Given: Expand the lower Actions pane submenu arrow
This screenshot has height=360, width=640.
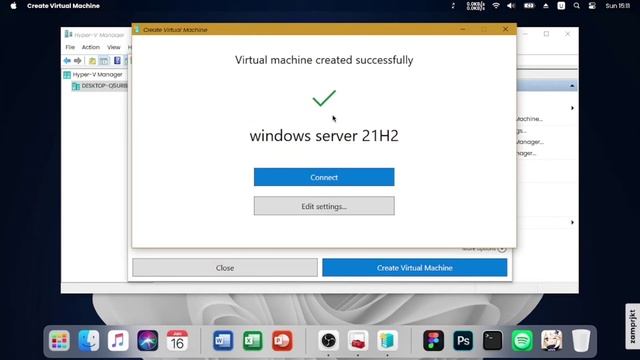Looking at the screenshot, I should (x=572, y=222).
